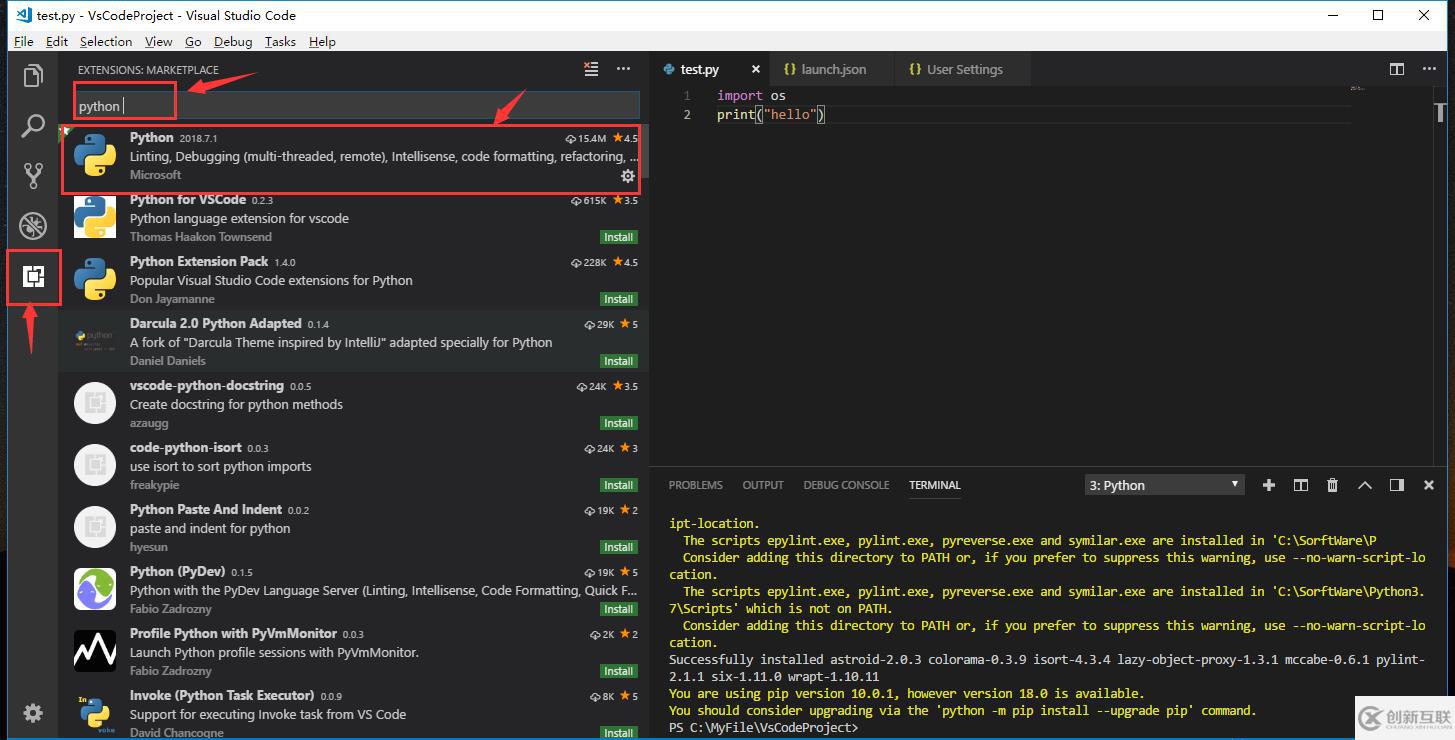Split the terminal panel
This screenshot has height=740, width=1455.
click(x=1301, y=485)
